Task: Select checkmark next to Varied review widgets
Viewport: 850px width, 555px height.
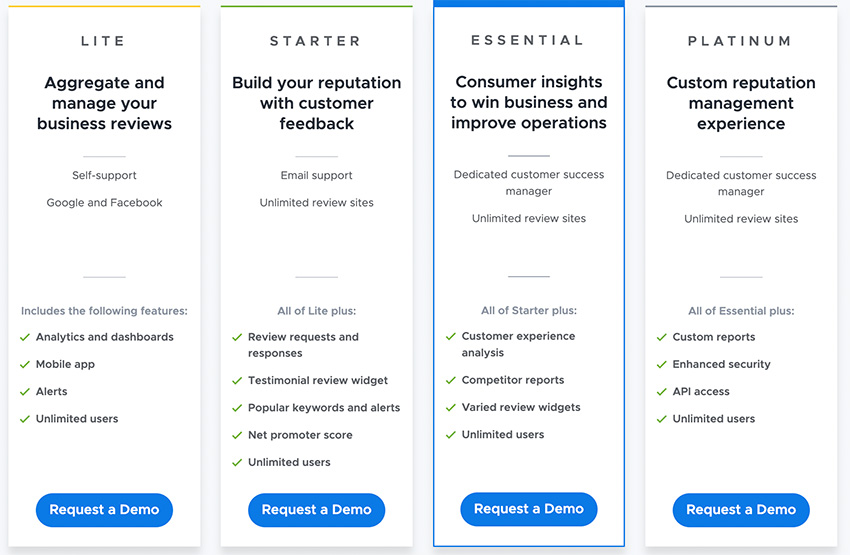Action: click(x=450, y=407)
